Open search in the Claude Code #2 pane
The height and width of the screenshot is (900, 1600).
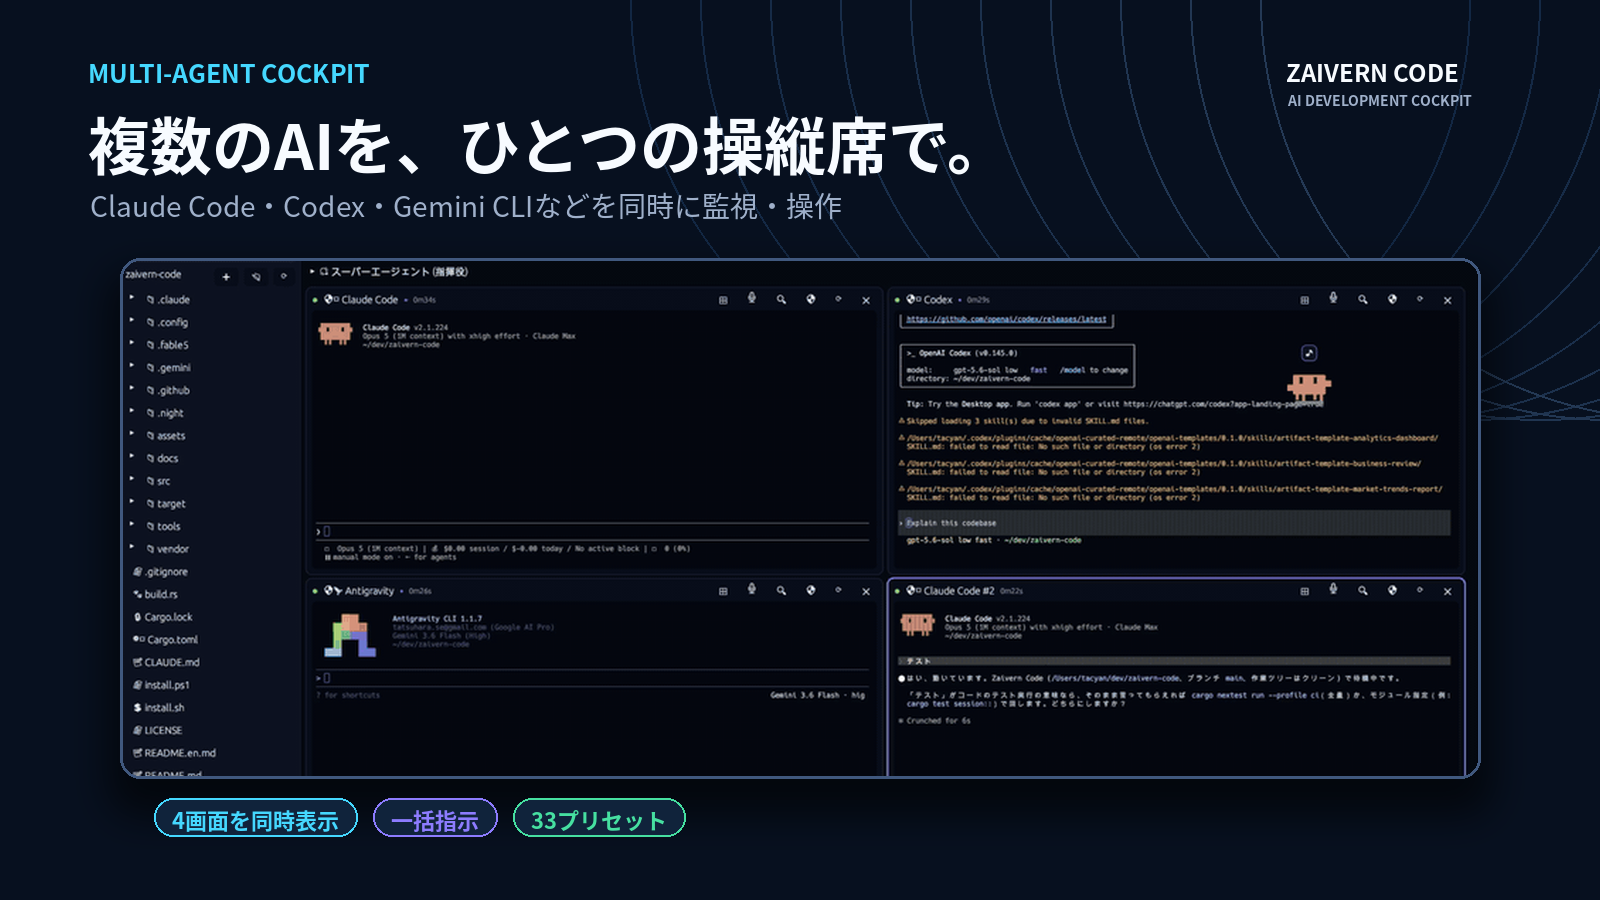1362,591
